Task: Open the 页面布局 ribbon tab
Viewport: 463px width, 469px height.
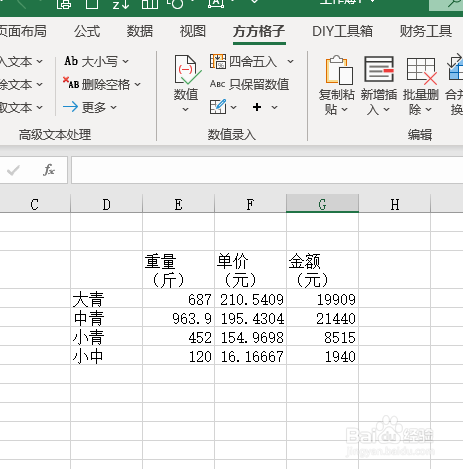Action: point(23,31)
